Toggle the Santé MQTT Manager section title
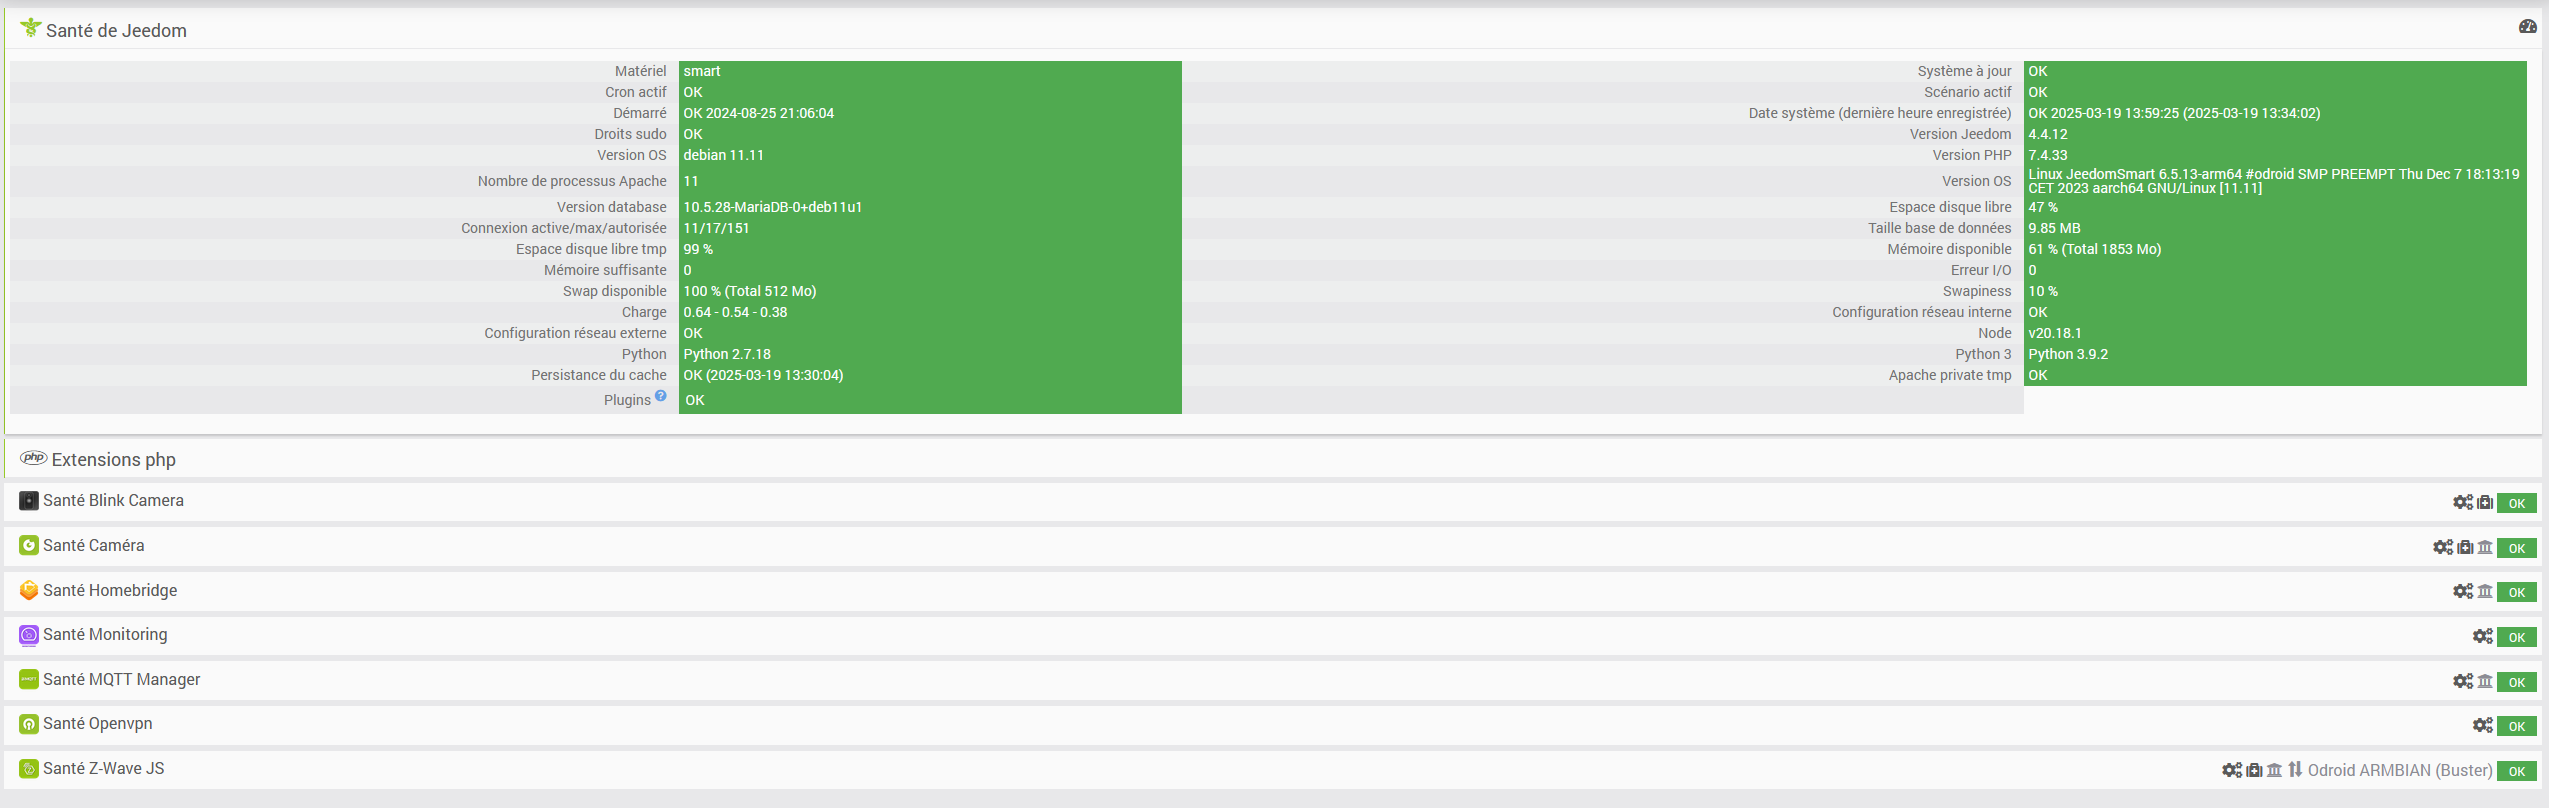 (x=121, y=680)
